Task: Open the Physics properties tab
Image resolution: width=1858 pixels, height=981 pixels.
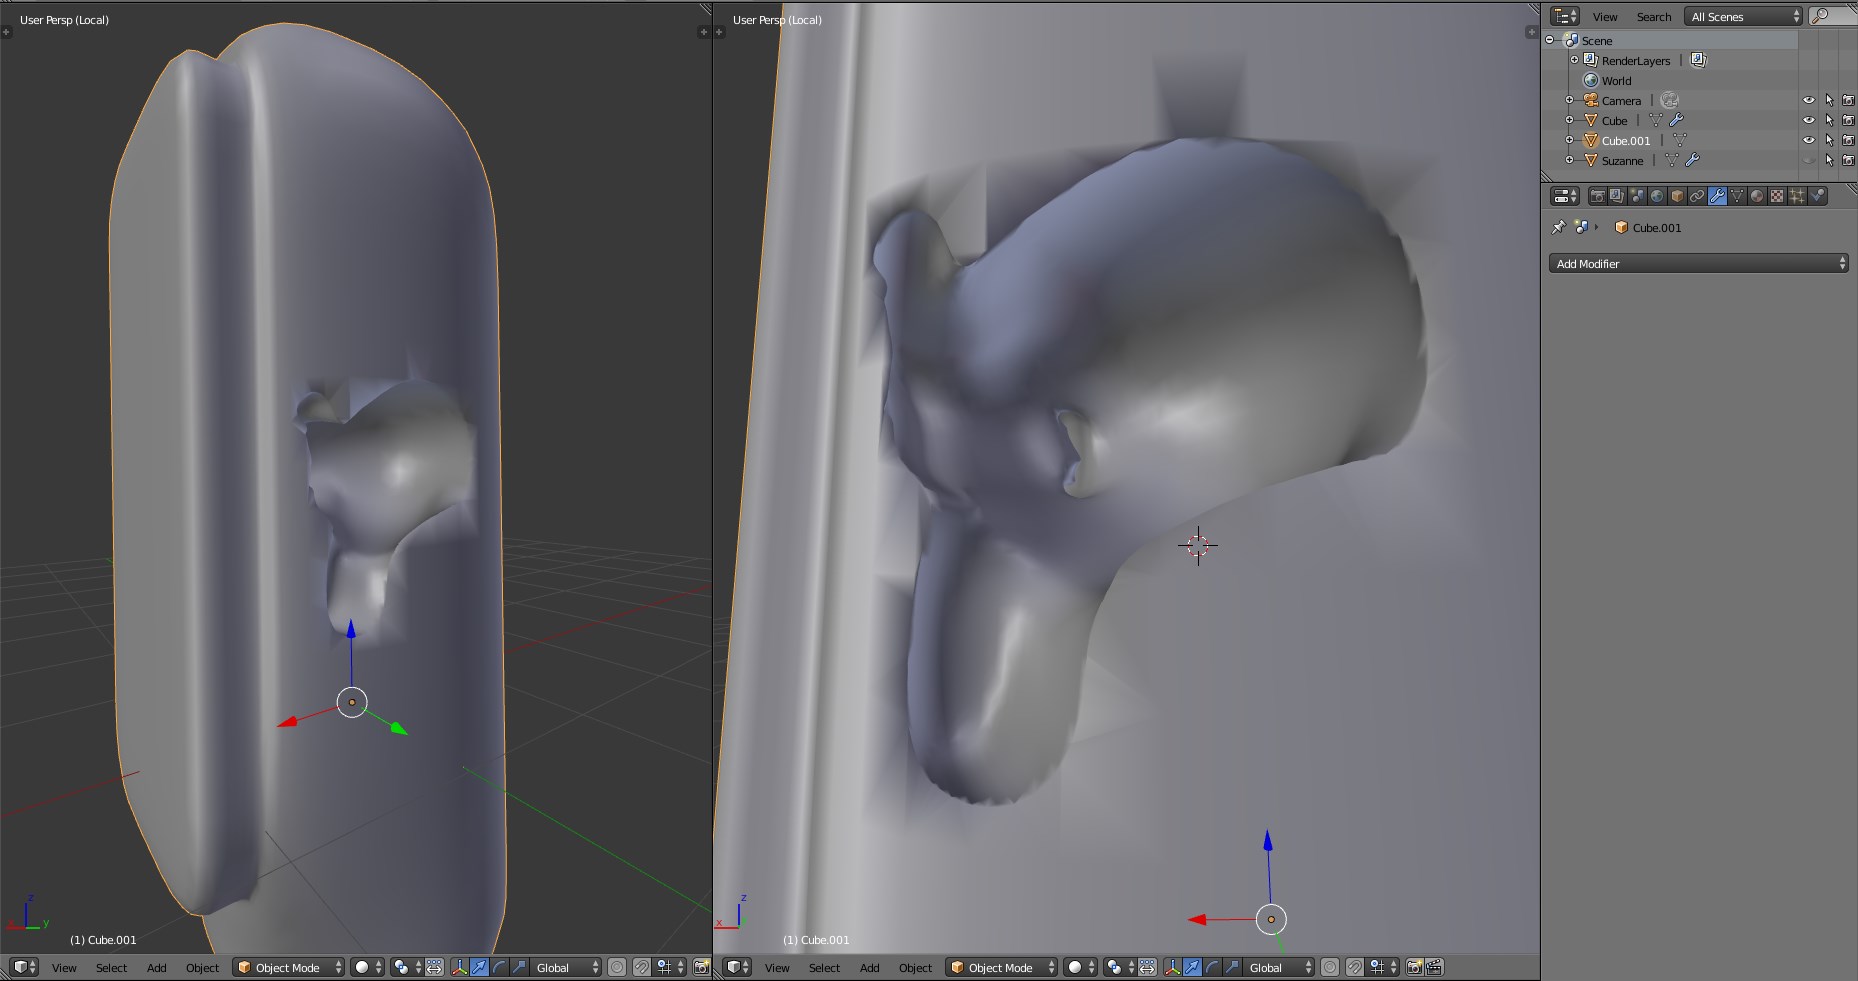Action: coord(1817,196)
